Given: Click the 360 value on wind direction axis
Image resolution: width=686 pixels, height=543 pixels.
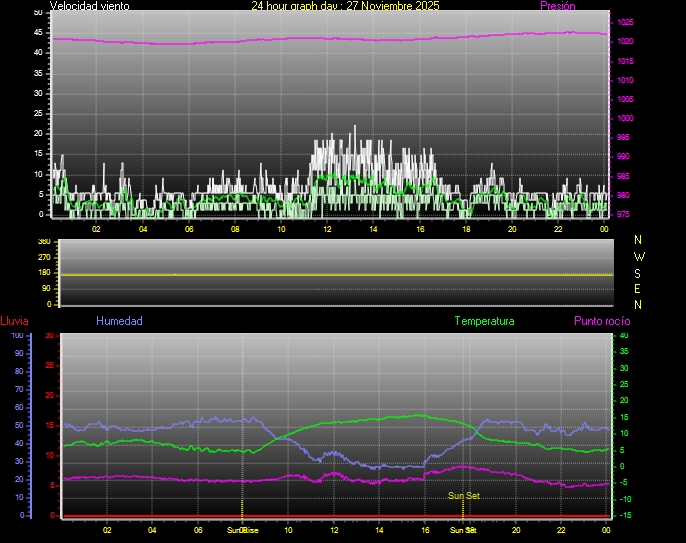Looking at the screenshot, I should click(x=43, y=242).
